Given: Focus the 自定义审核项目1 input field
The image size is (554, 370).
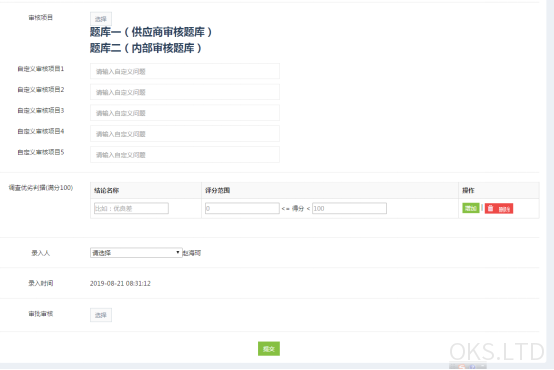Looking at the screenshot, I should point(185,71).
